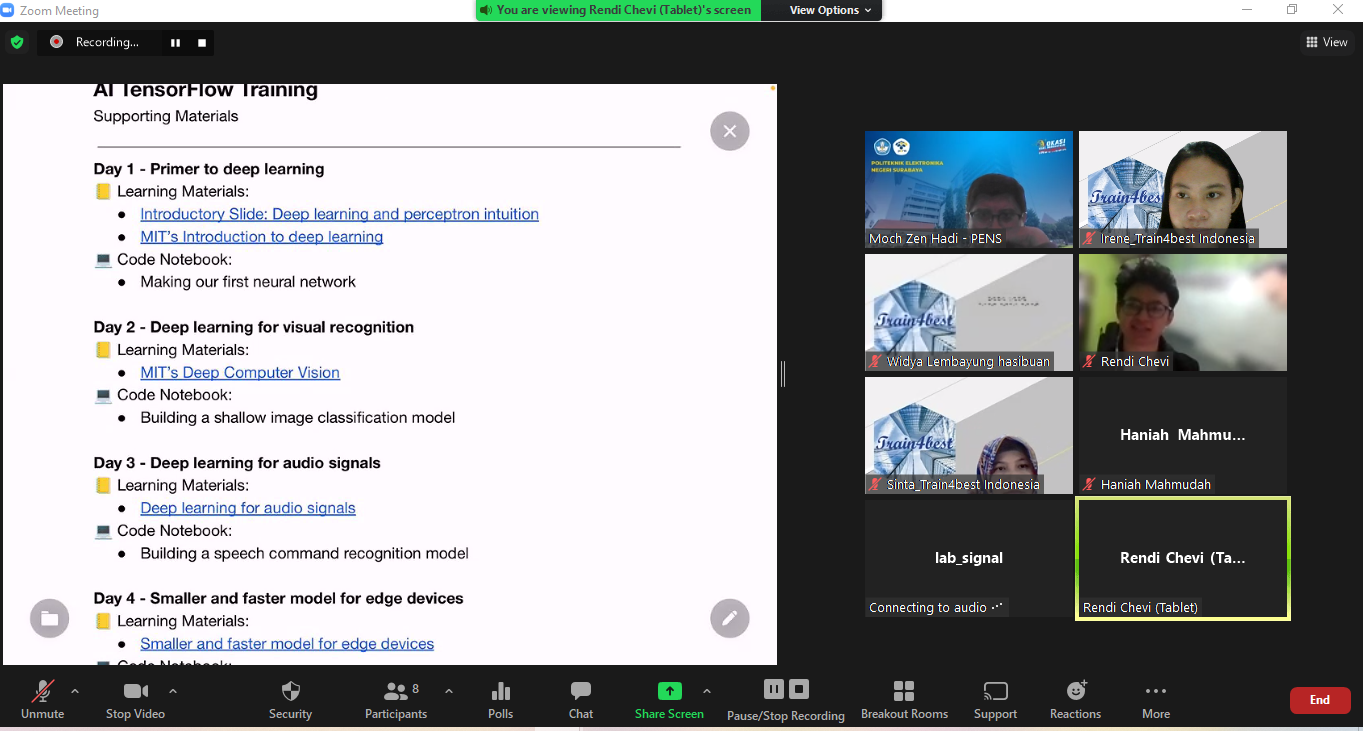Open the Polls button
This screenshot has height=731, width=1363.
click(x=501, y=699)
